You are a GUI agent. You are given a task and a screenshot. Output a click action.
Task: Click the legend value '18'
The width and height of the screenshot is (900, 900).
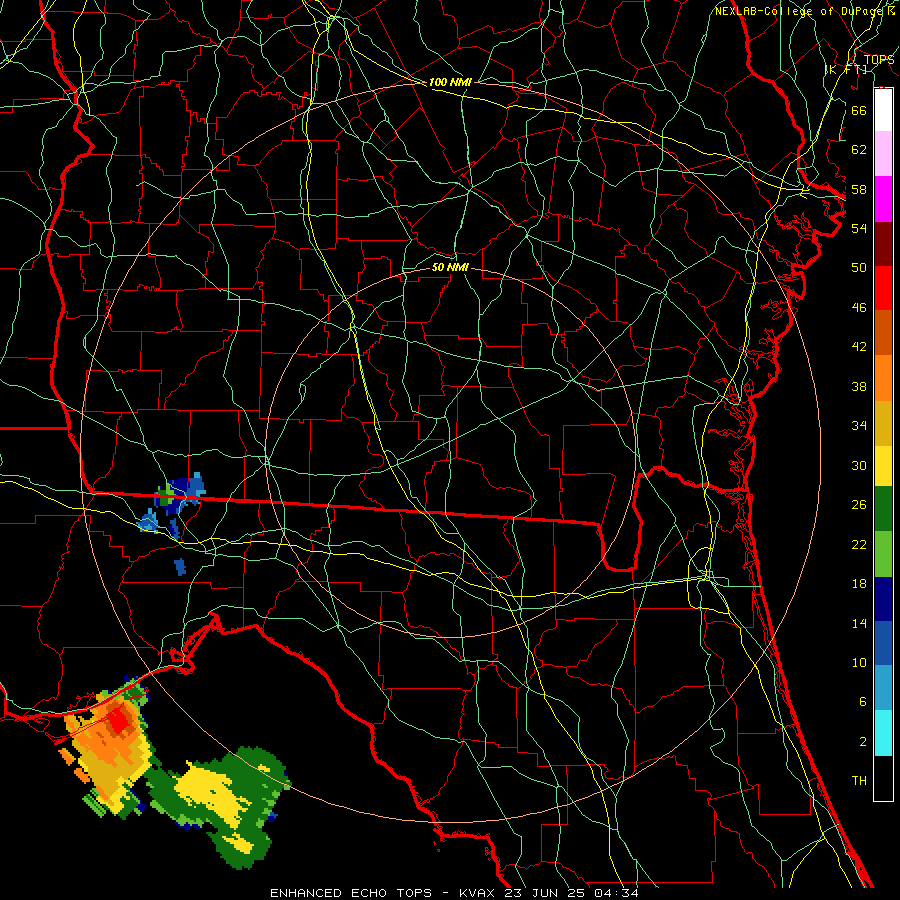(859, 584)
